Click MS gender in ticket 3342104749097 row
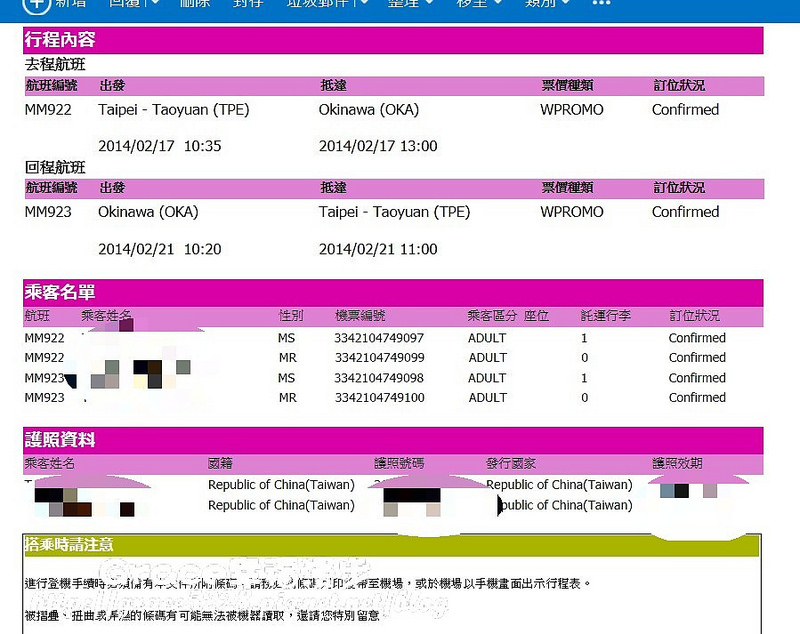The image size is (800, 634). tap(286, 338)
